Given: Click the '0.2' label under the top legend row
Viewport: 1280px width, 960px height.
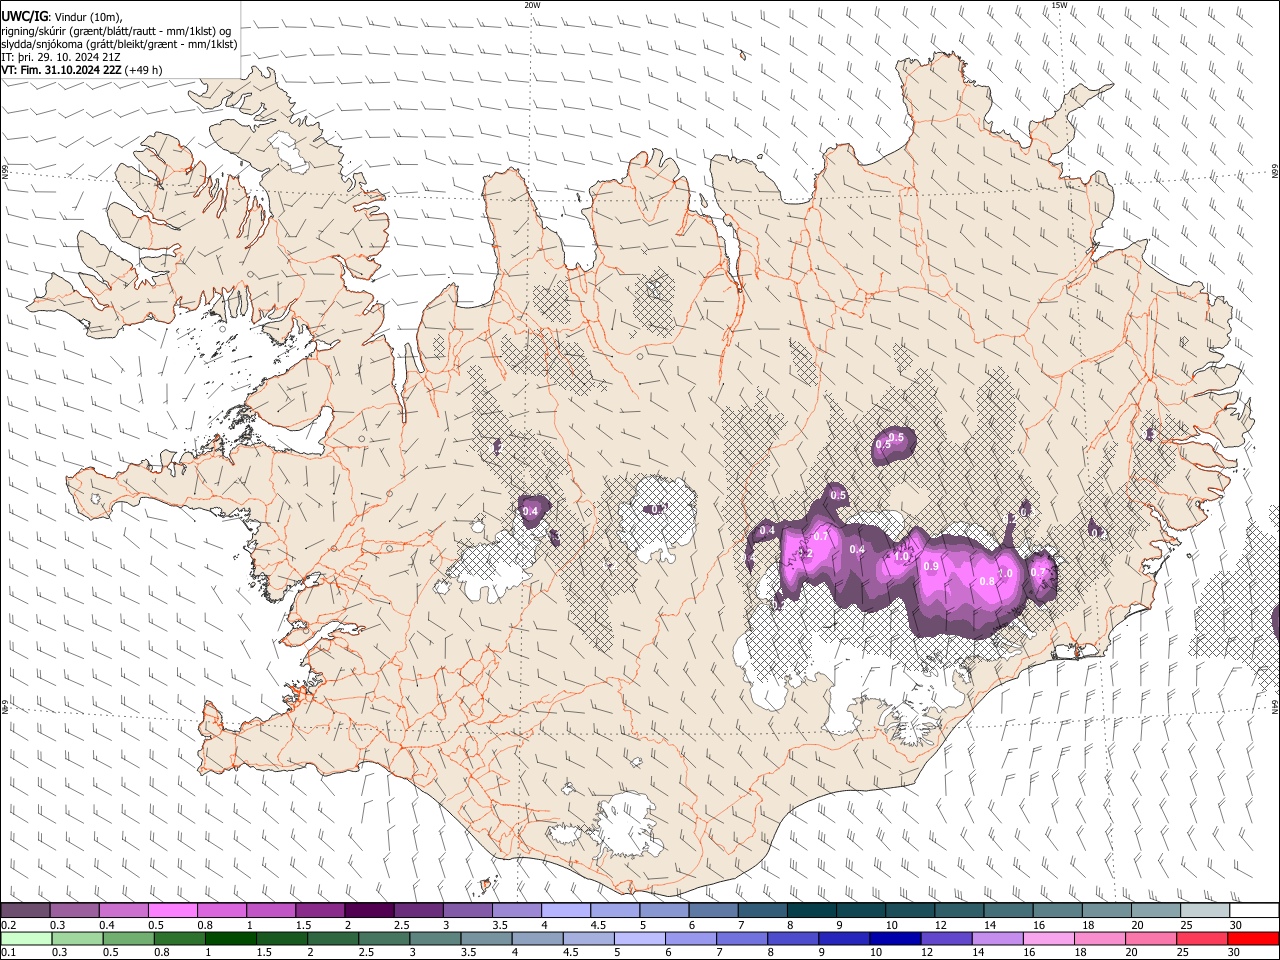Looking at the screenshot, I should coord(7,925).
